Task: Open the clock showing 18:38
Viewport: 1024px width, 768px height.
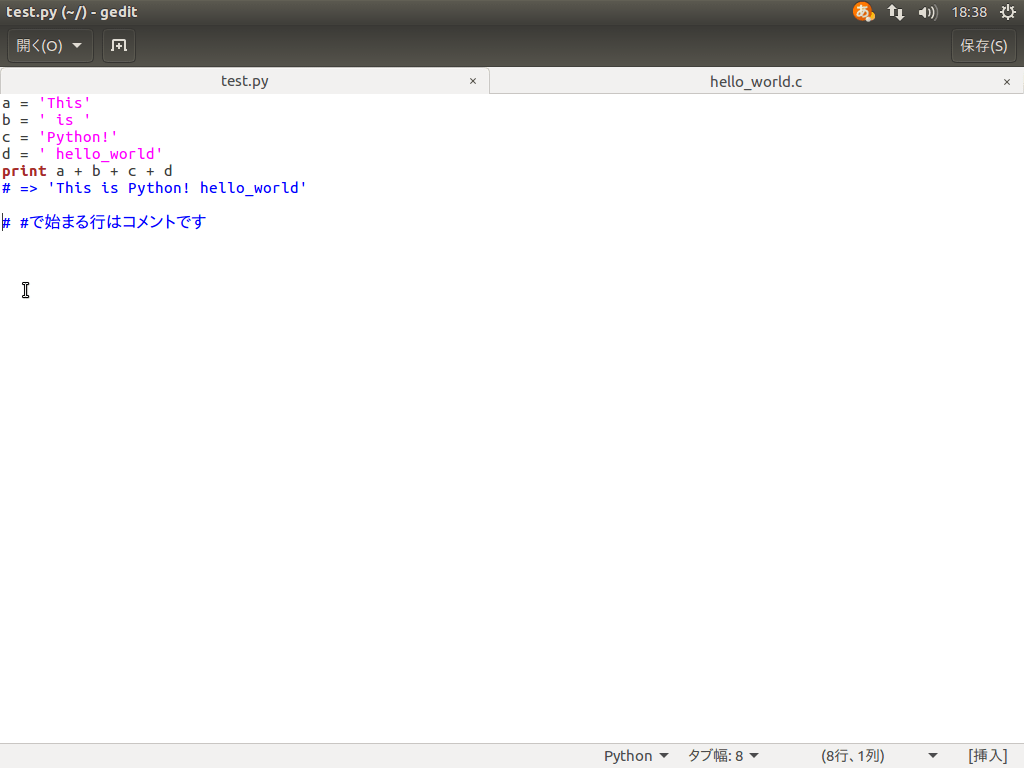Action: tap(968, 12)
